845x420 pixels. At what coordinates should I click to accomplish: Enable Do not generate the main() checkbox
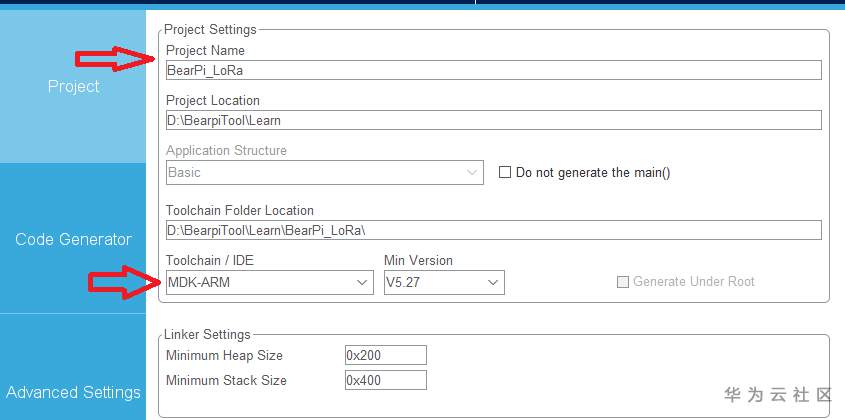[505, 172]
